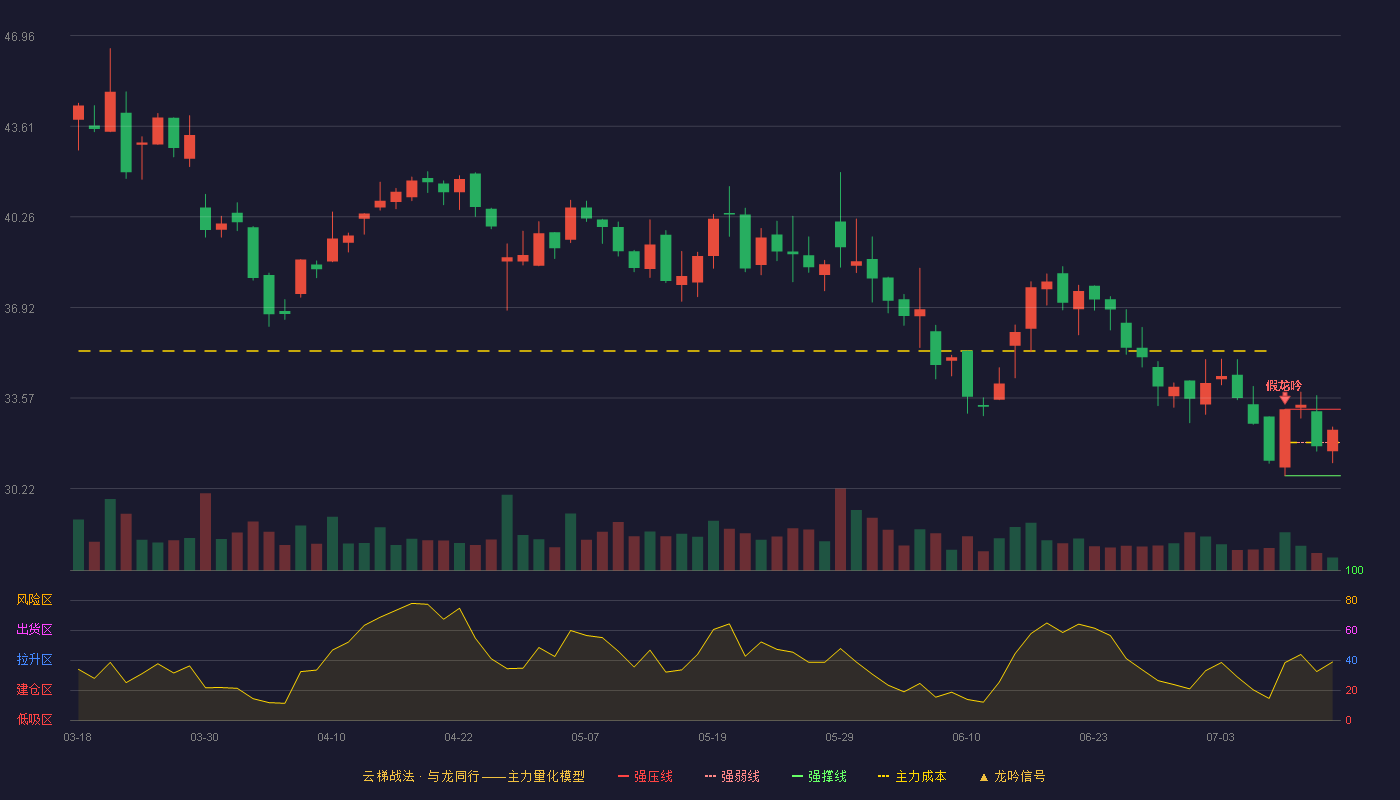Click the 03-18 date label
This screenshot has width=1400, height=800.
[x=77, y=737]
